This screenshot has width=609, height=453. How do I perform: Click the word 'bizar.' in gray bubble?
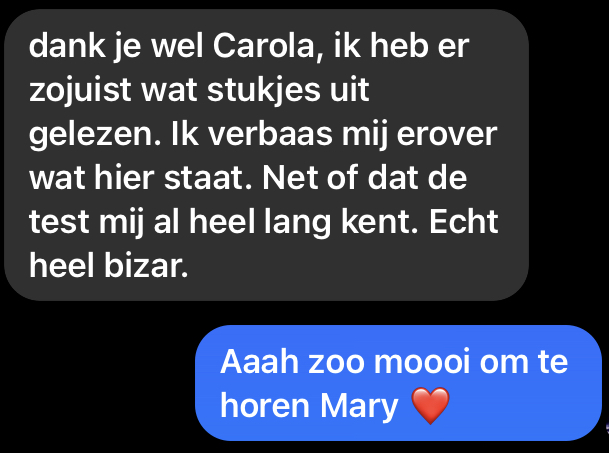pos(146,266)
